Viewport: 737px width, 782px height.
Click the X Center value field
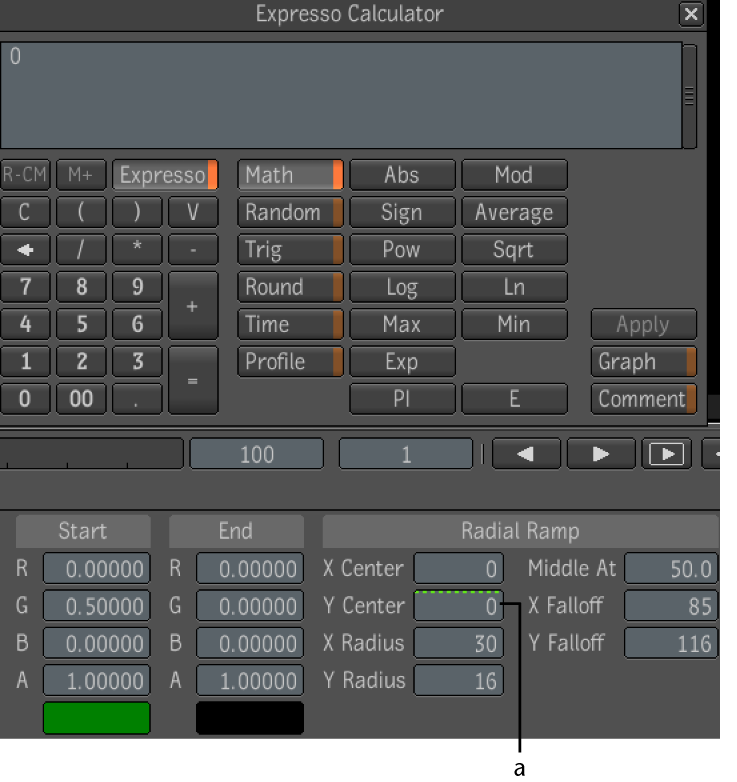(459, 569)
